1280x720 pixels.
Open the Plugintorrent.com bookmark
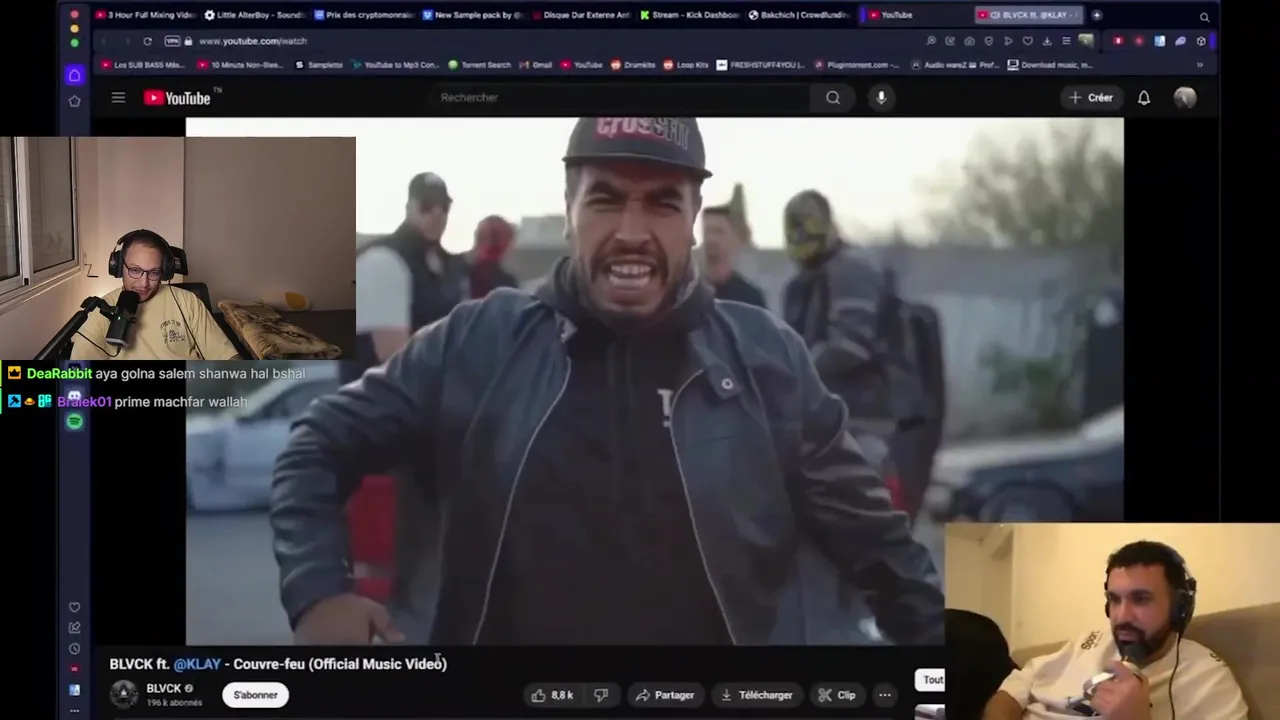858,65
